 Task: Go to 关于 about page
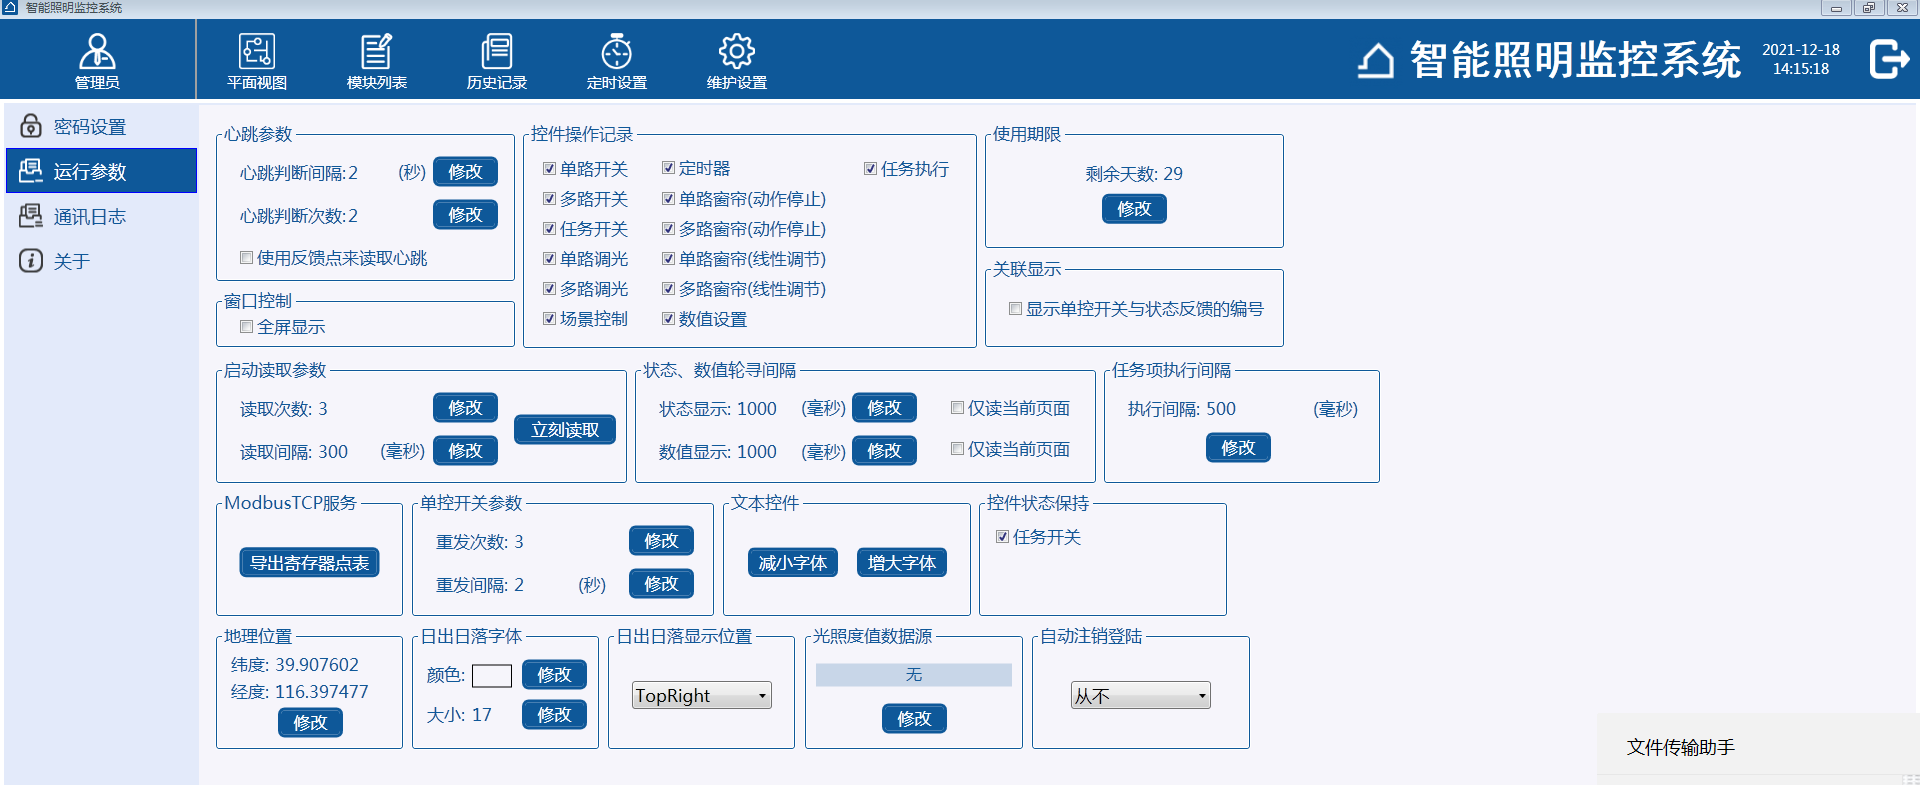pyautogui.click(x=71, y=262)
